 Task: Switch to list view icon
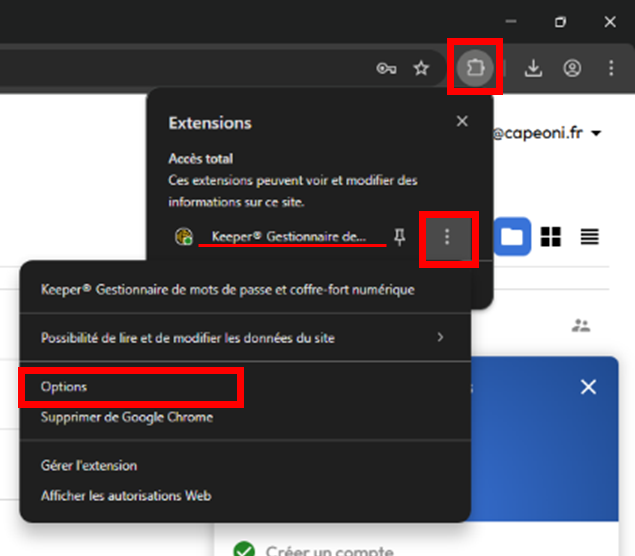(x=589, y=236)
